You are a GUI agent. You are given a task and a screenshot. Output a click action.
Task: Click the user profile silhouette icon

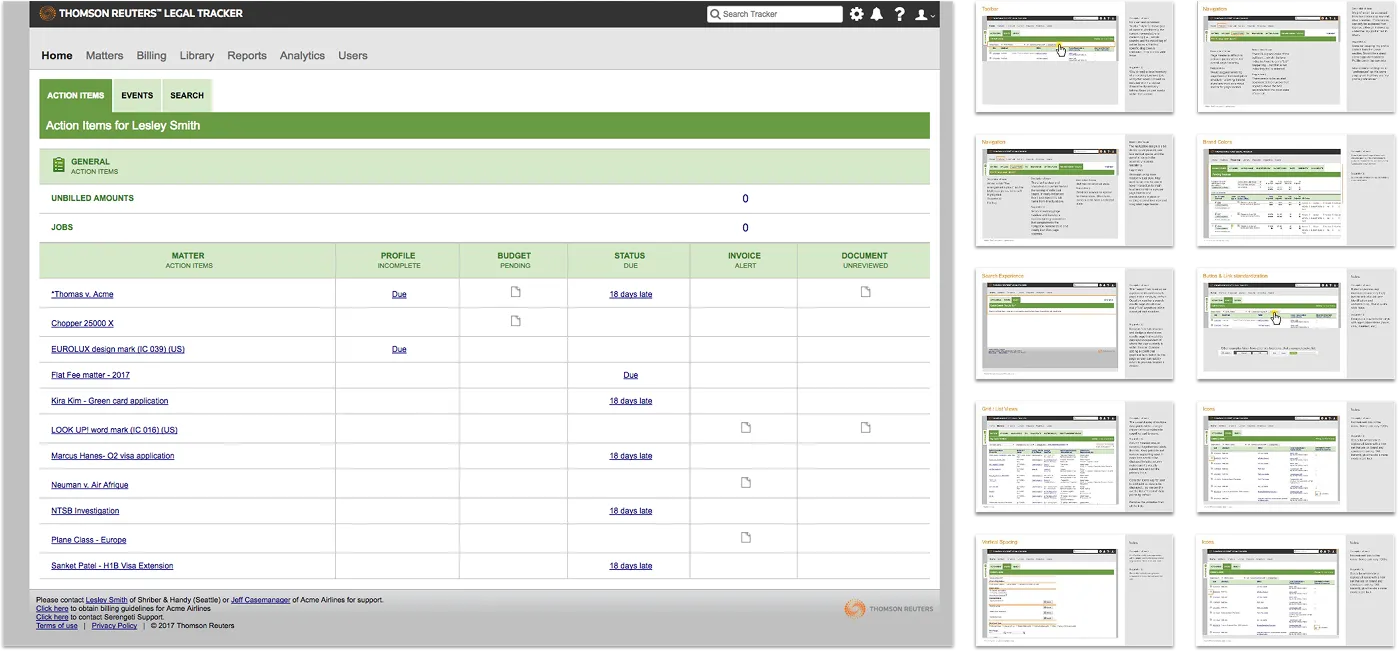pos(920,14)
